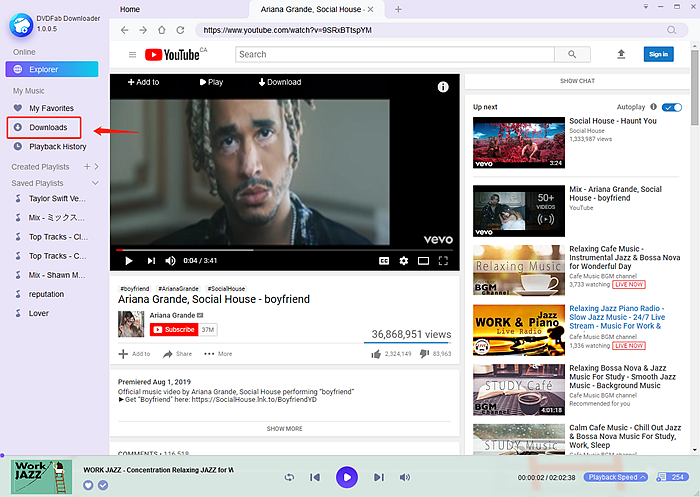Favorite current track with heart icon

tap(88, 485)
